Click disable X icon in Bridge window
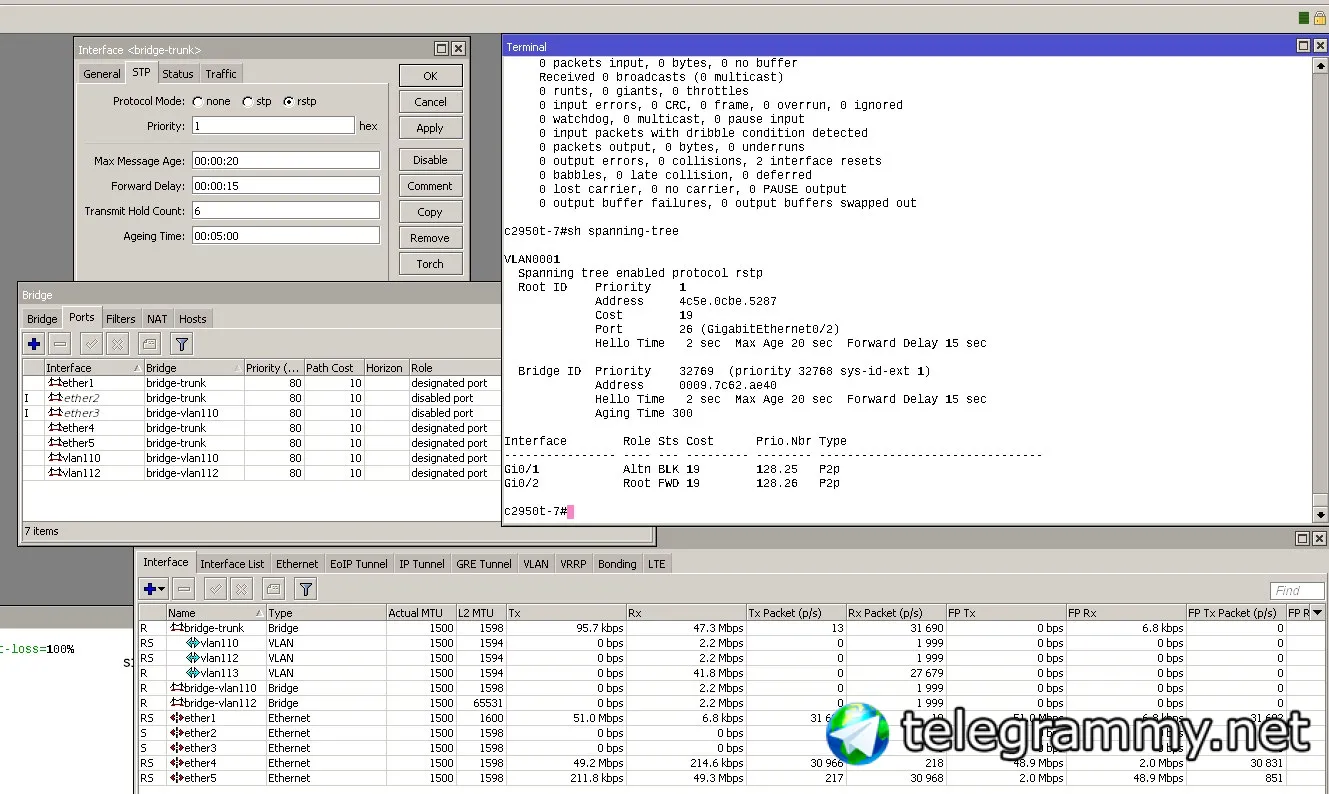Image resolution: width=1329 pixels, height=794 pixels. [x=117, y=344]
